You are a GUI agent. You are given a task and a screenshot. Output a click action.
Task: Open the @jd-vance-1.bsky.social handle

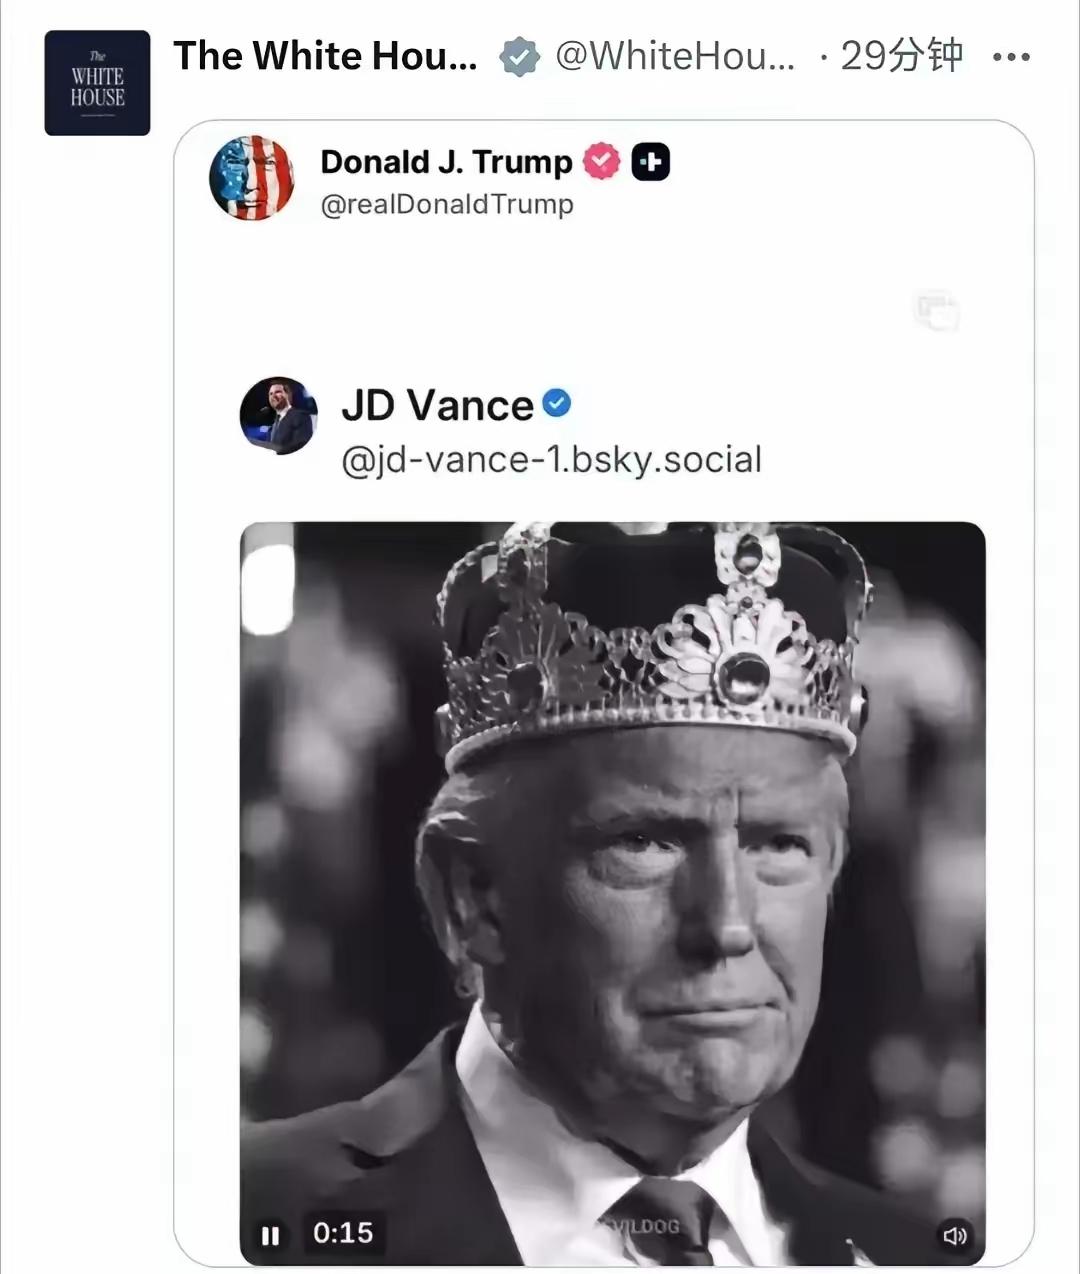coord(551,459)
